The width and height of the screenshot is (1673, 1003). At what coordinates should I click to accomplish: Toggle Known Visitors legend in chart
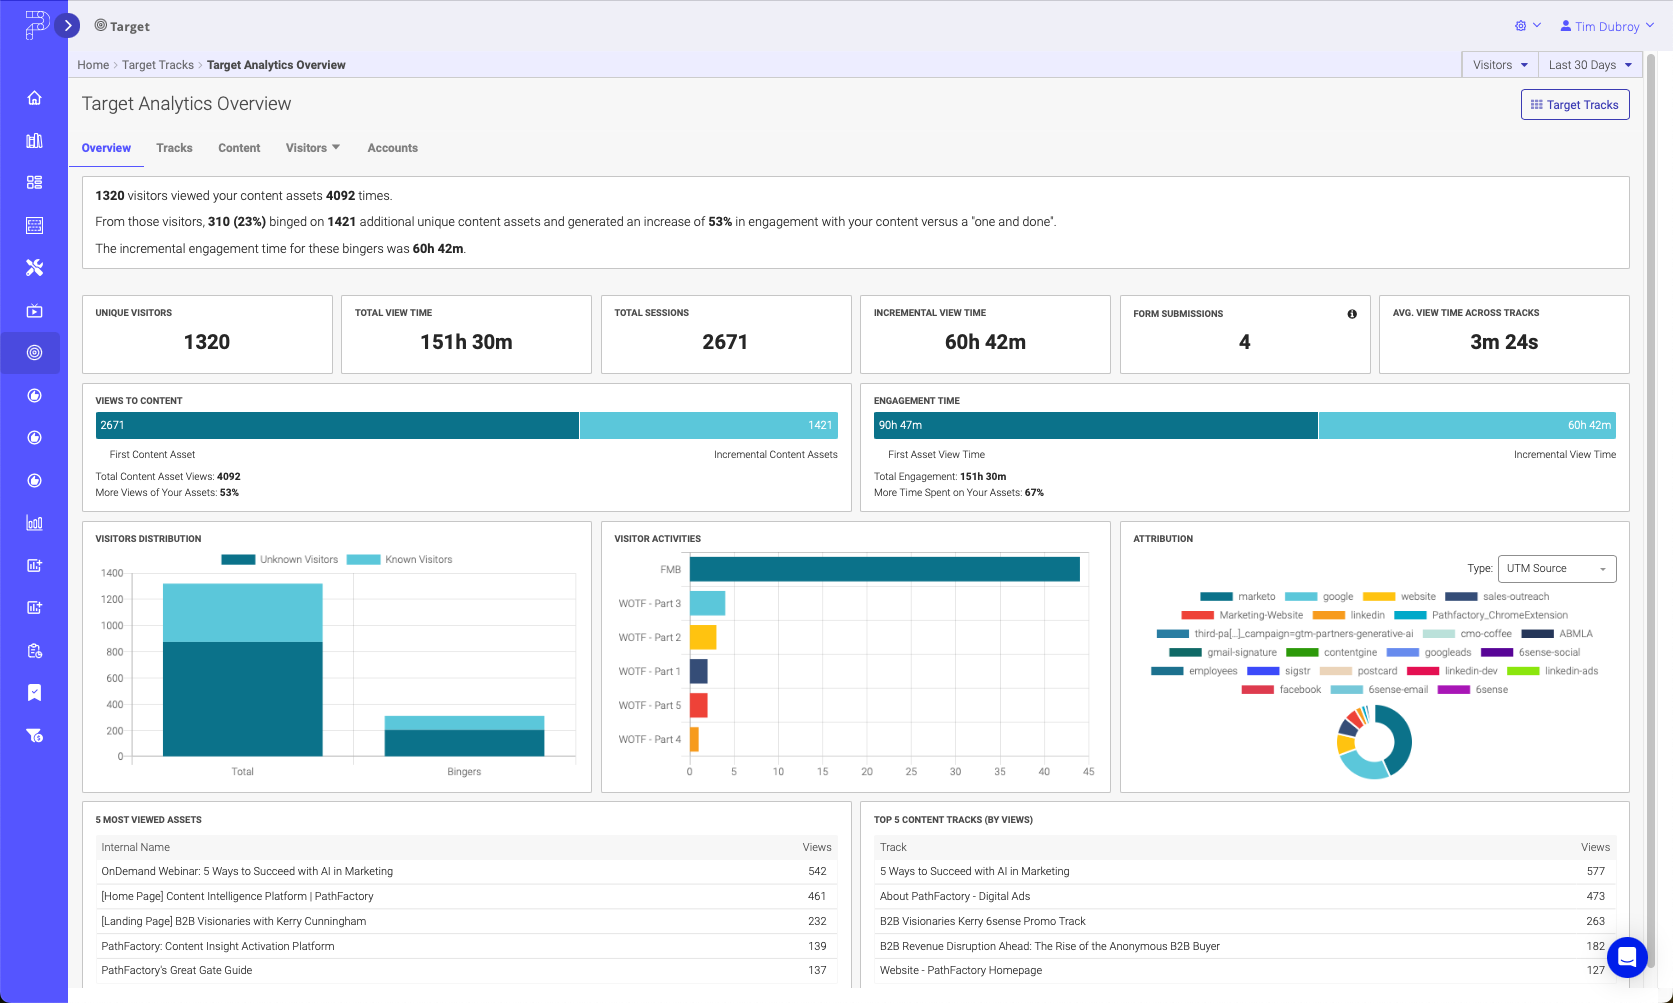(x=400, y=560)
